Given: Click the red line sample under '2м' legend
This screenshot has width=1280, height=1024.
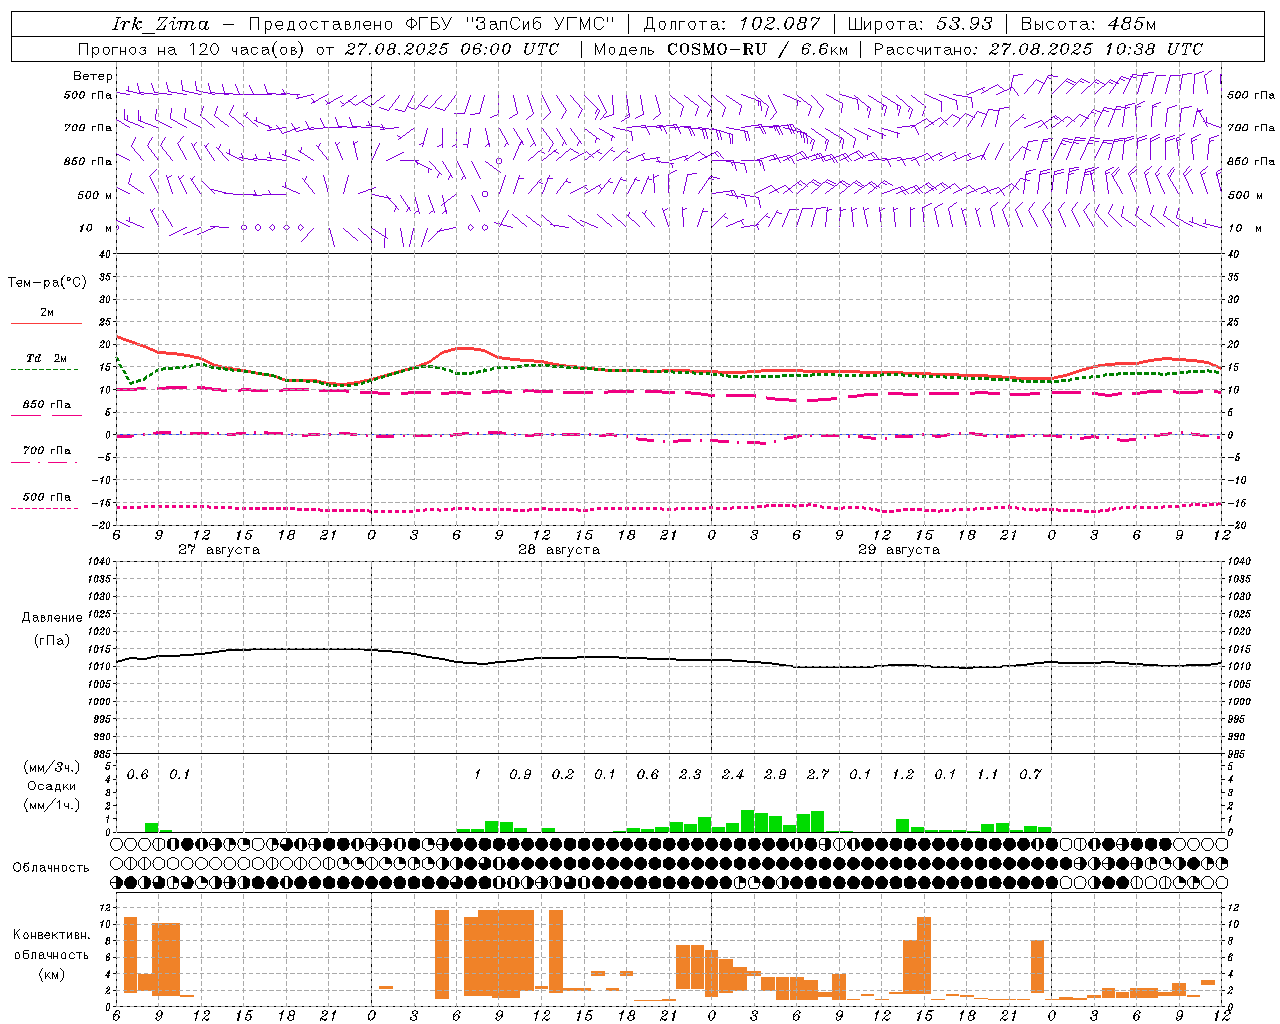Looking at the screenshot, I should (46, 324).
